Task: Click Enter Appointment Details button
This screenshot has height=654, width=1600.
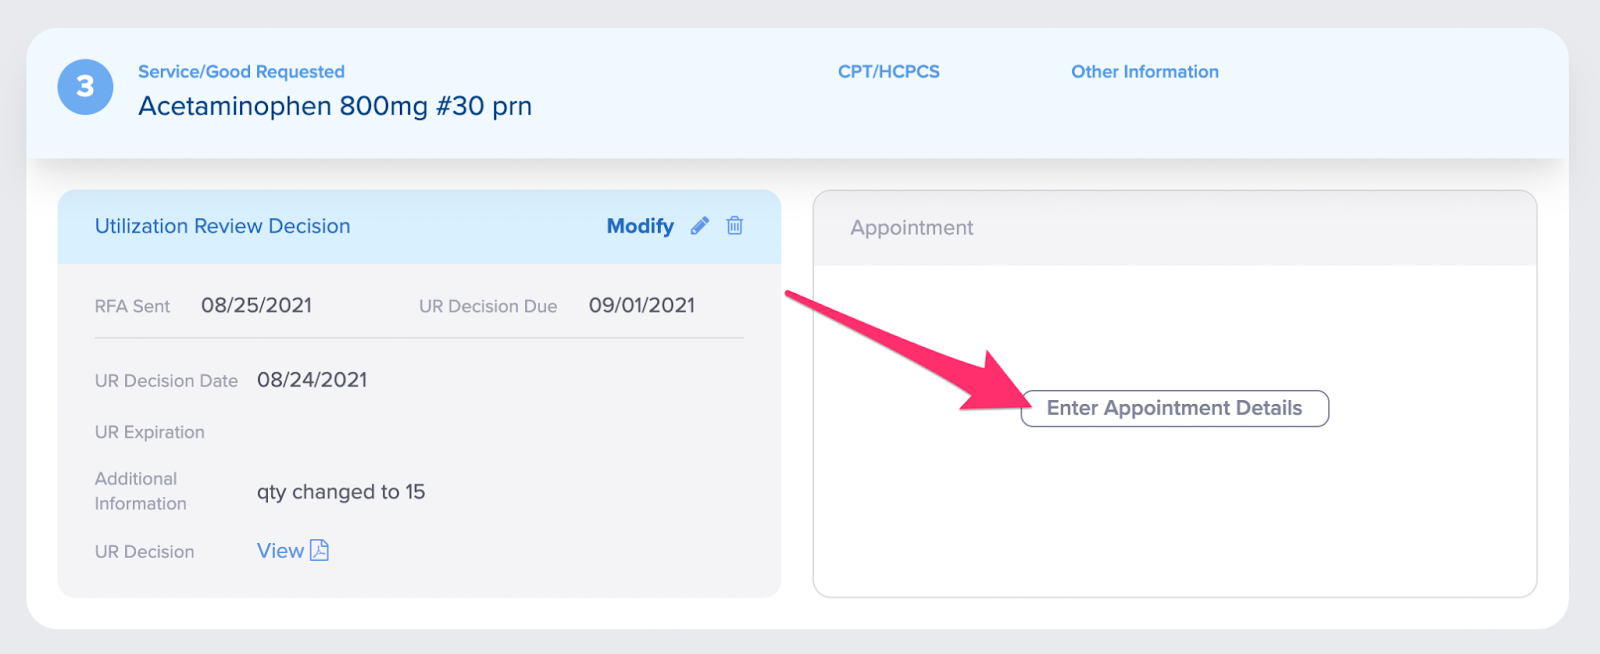Action: coord(1174,408)
